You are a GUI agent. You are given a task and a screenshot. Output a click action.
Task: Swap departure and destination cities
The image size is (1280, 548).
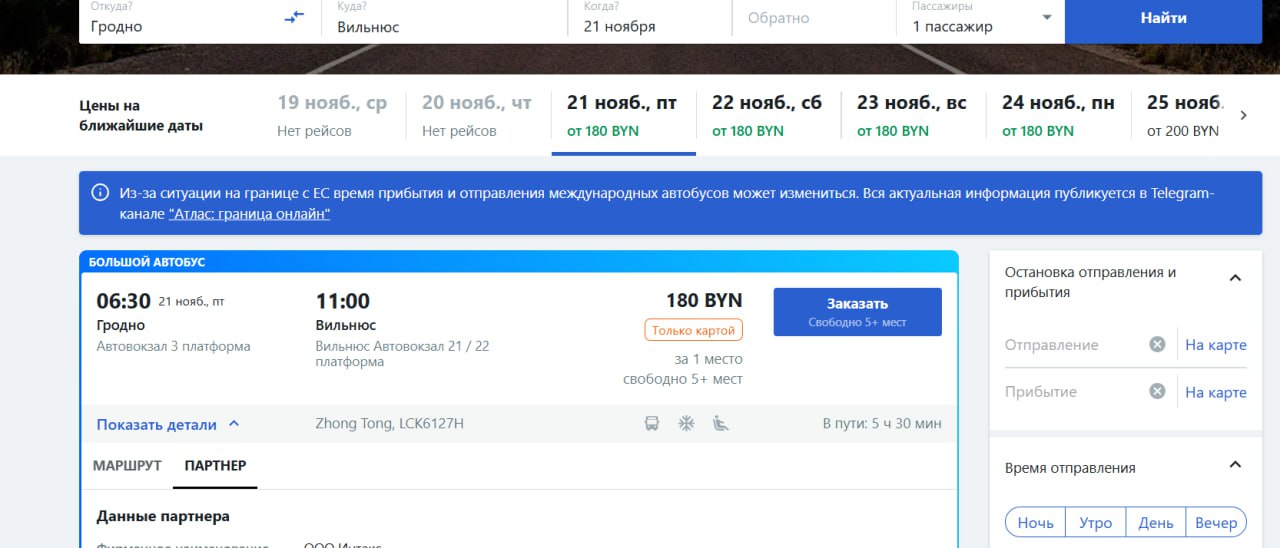point(294,17)
